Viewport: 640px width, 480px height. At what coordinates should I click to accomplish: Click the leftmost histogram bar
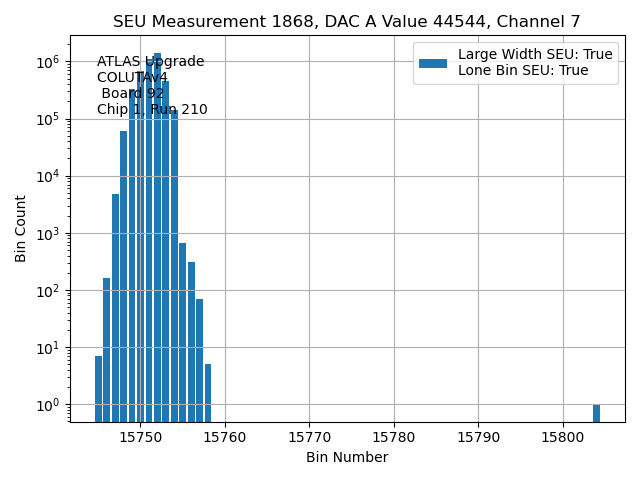pyautogui.click(x=98, y=390)
